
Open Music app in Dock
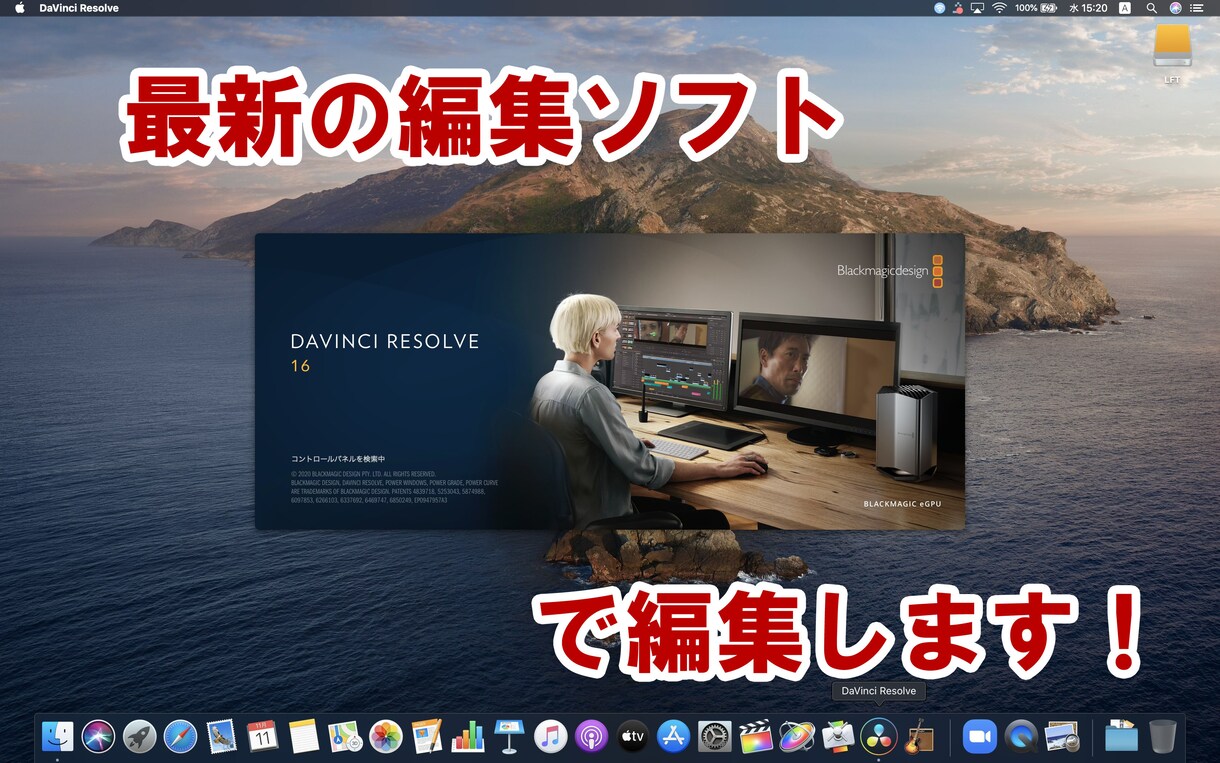pos(550,737)
